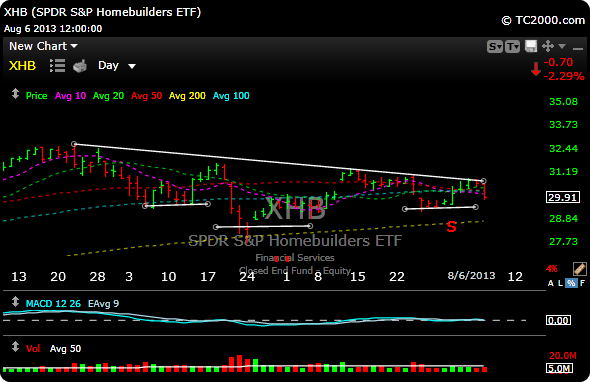
Task: Open the S dropdown button
Action: [494, 47]
